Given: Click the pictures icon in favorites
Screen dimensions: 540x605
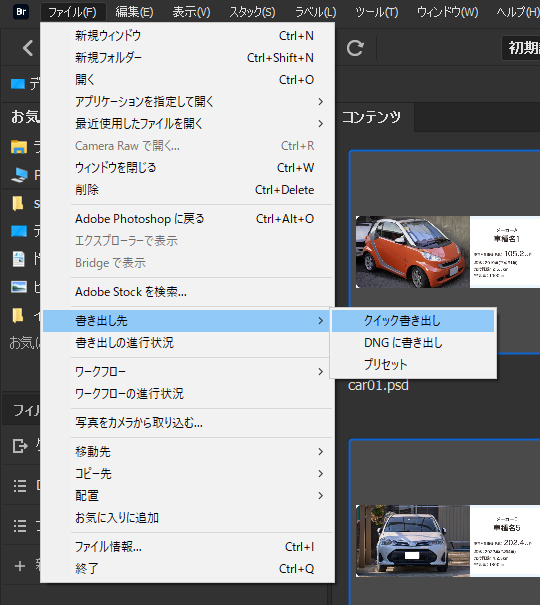Looking at the screenshot, I should click(x=19, y=287).
